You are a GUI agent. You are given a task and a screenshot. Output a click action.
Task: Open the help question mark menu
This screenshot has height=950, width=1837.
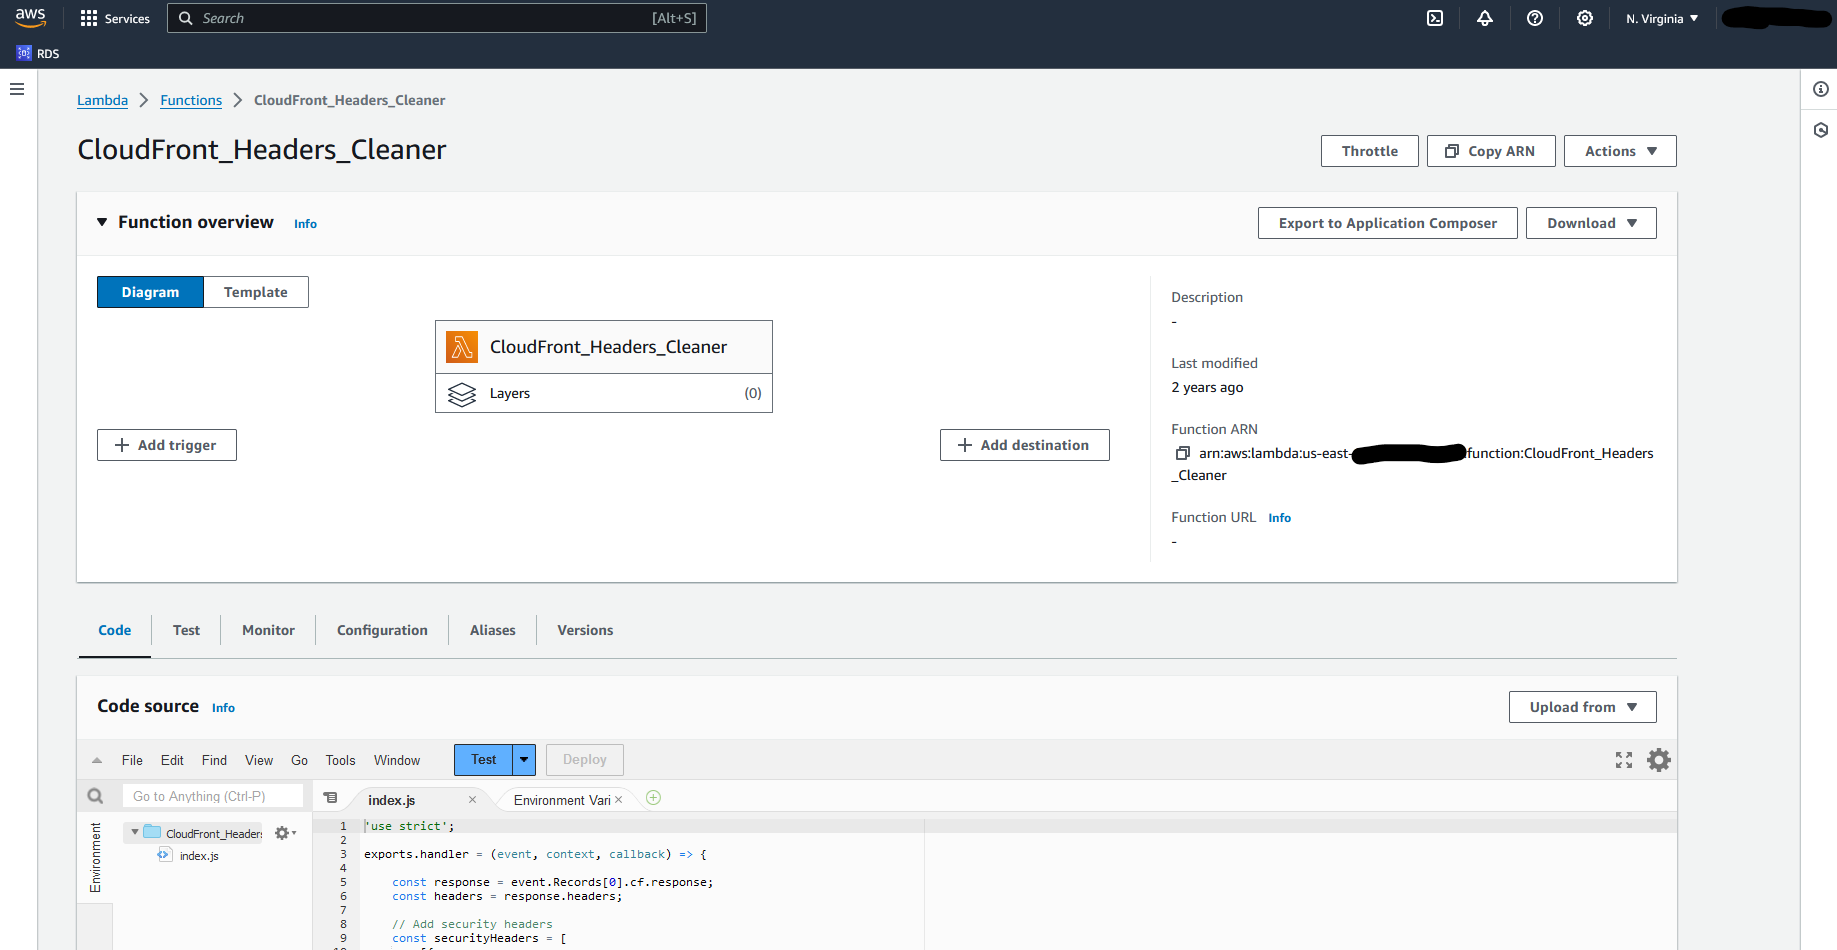pyautogui.click(x=1535, y=18)
